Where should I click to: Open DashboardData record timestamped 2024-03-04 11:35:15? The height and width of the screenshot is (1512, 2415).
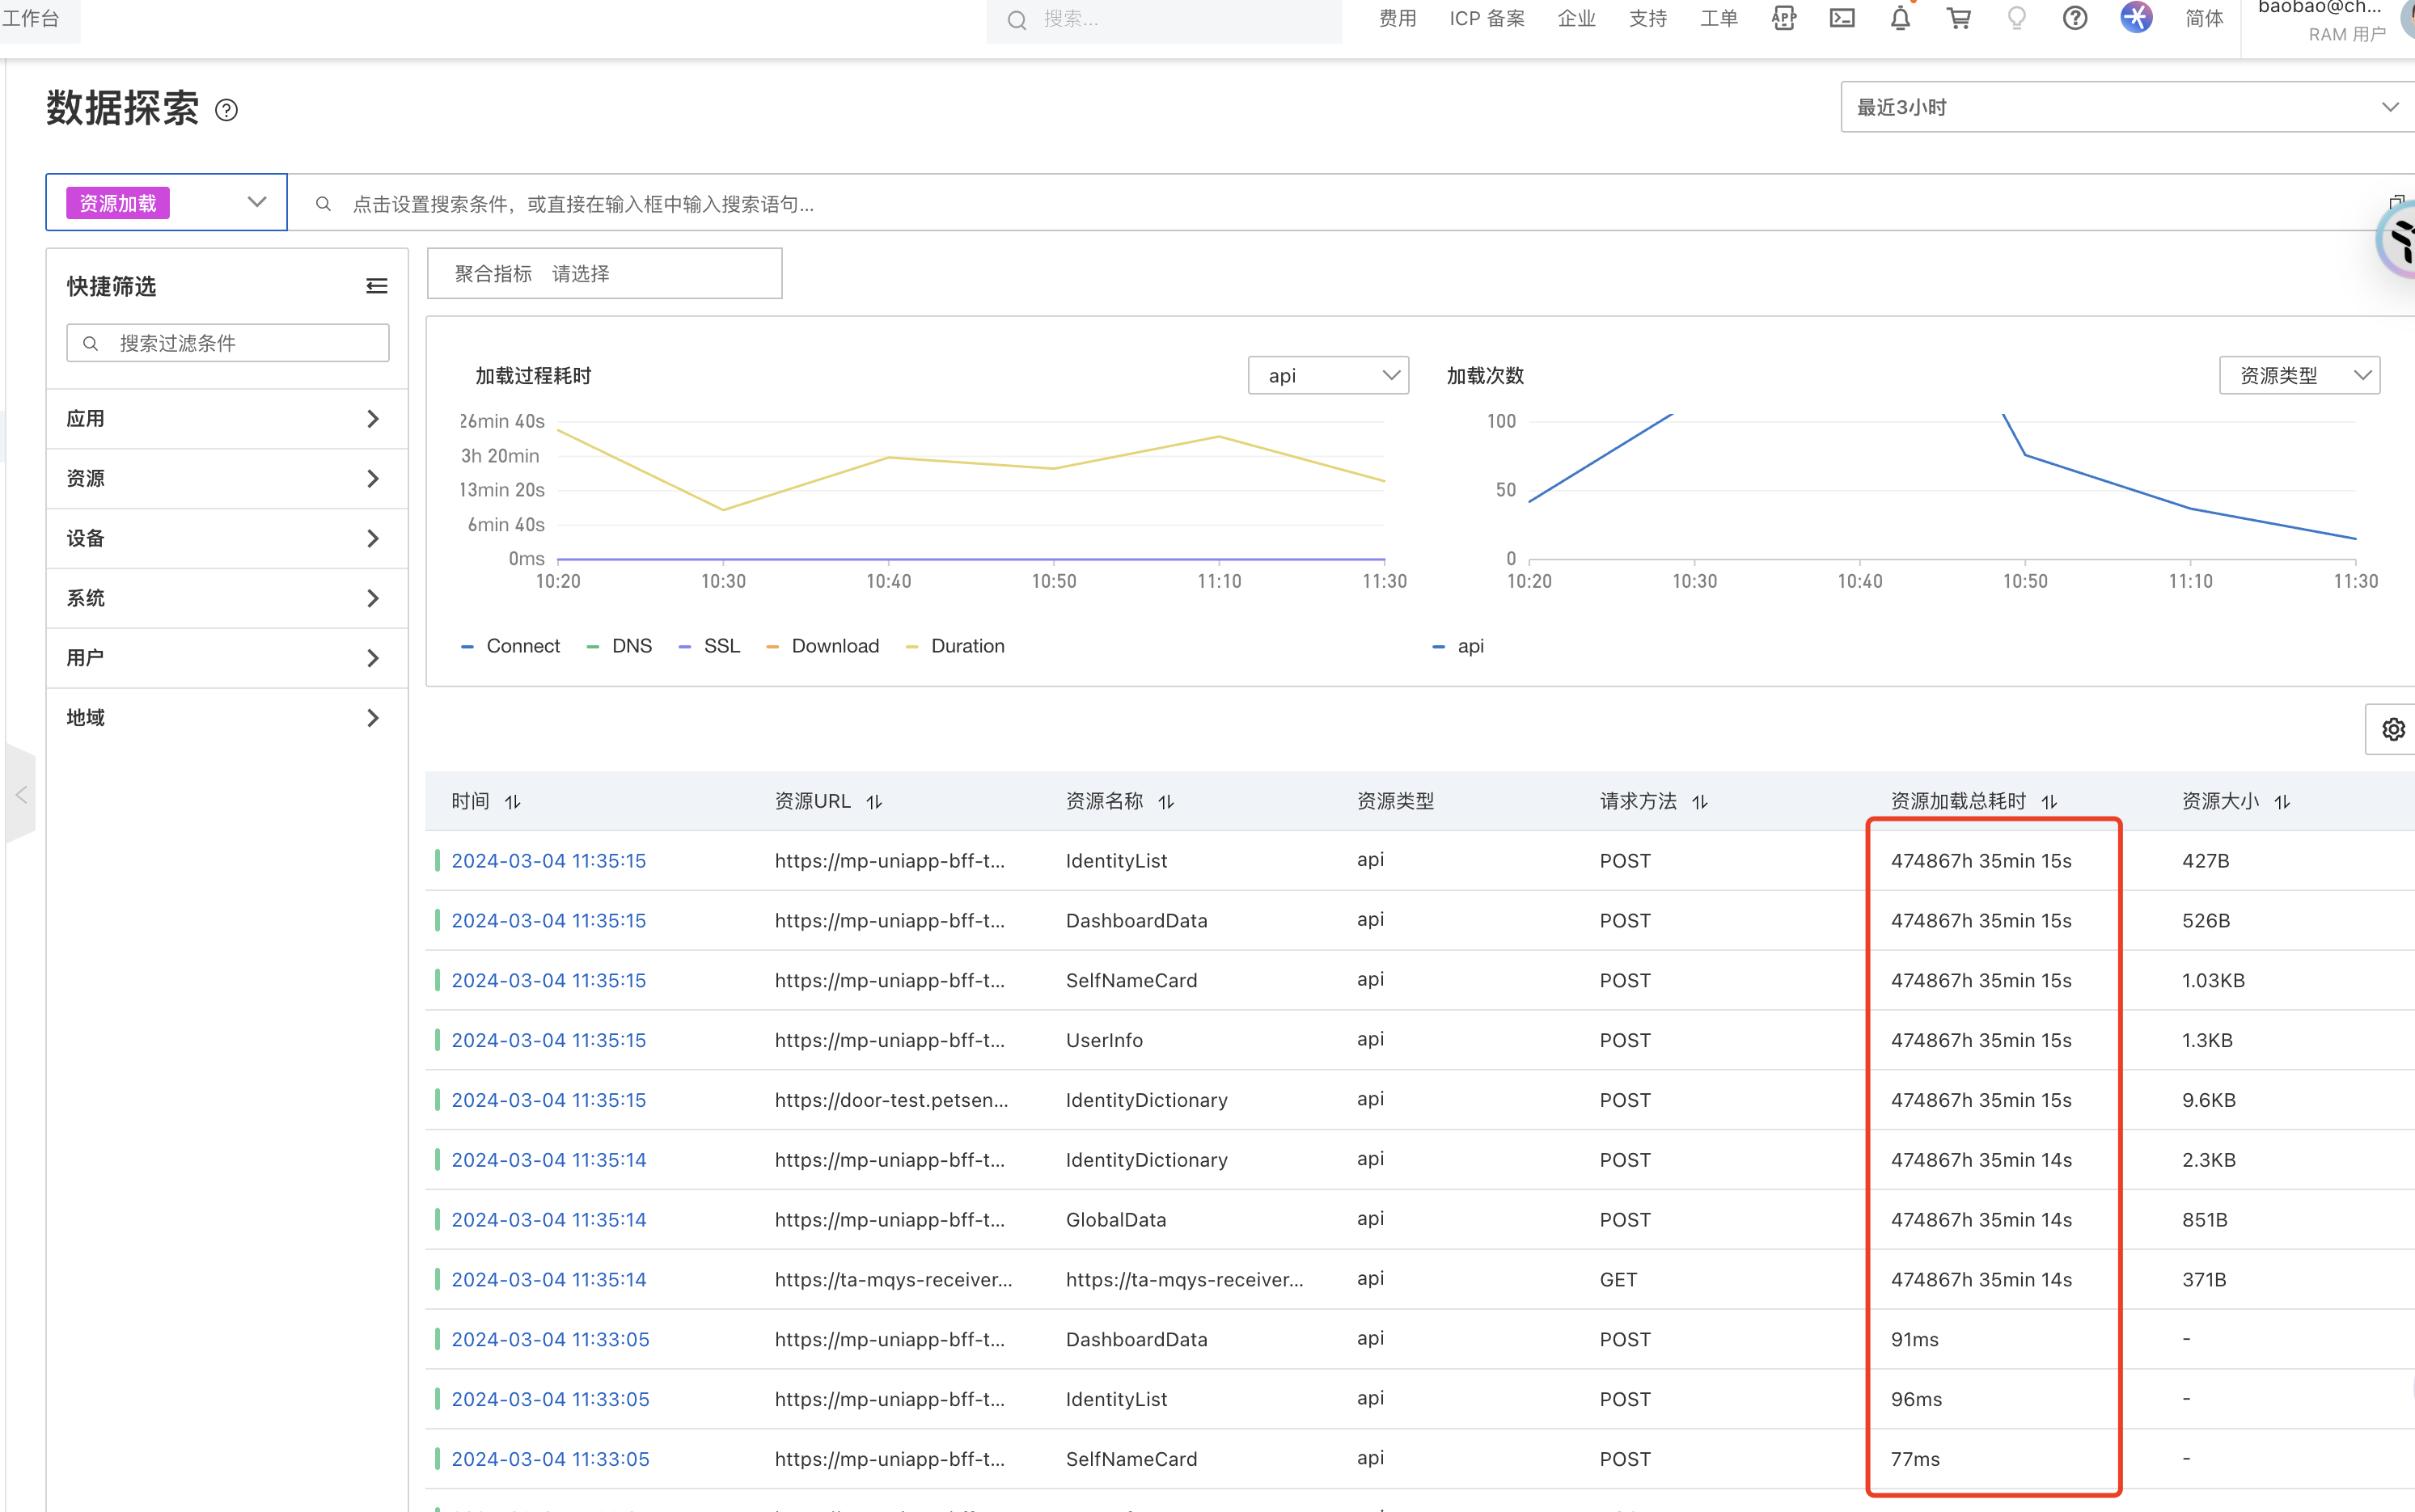coord(548,921)
